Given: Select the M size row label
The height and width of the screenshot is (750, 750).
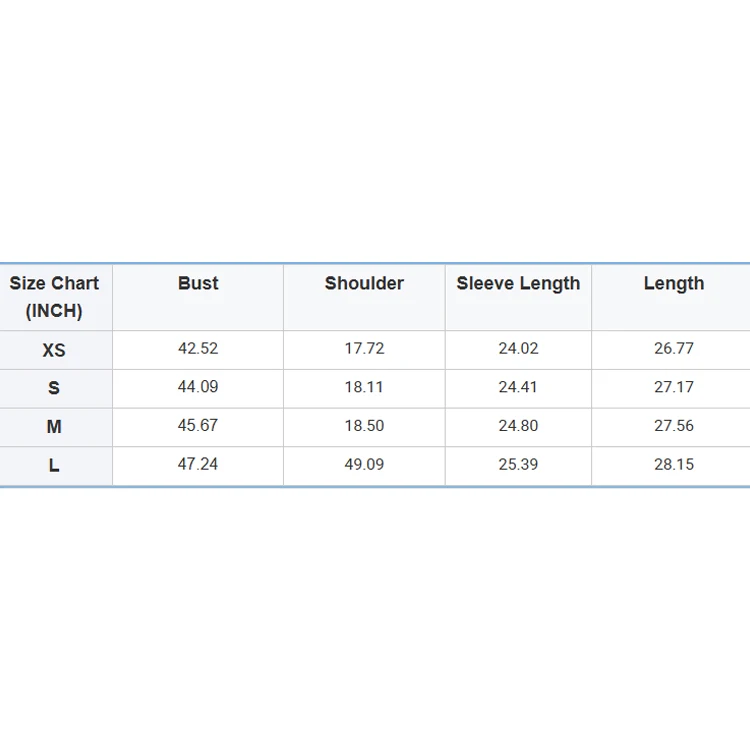Looking at the screenshot, I should (54, 427).
